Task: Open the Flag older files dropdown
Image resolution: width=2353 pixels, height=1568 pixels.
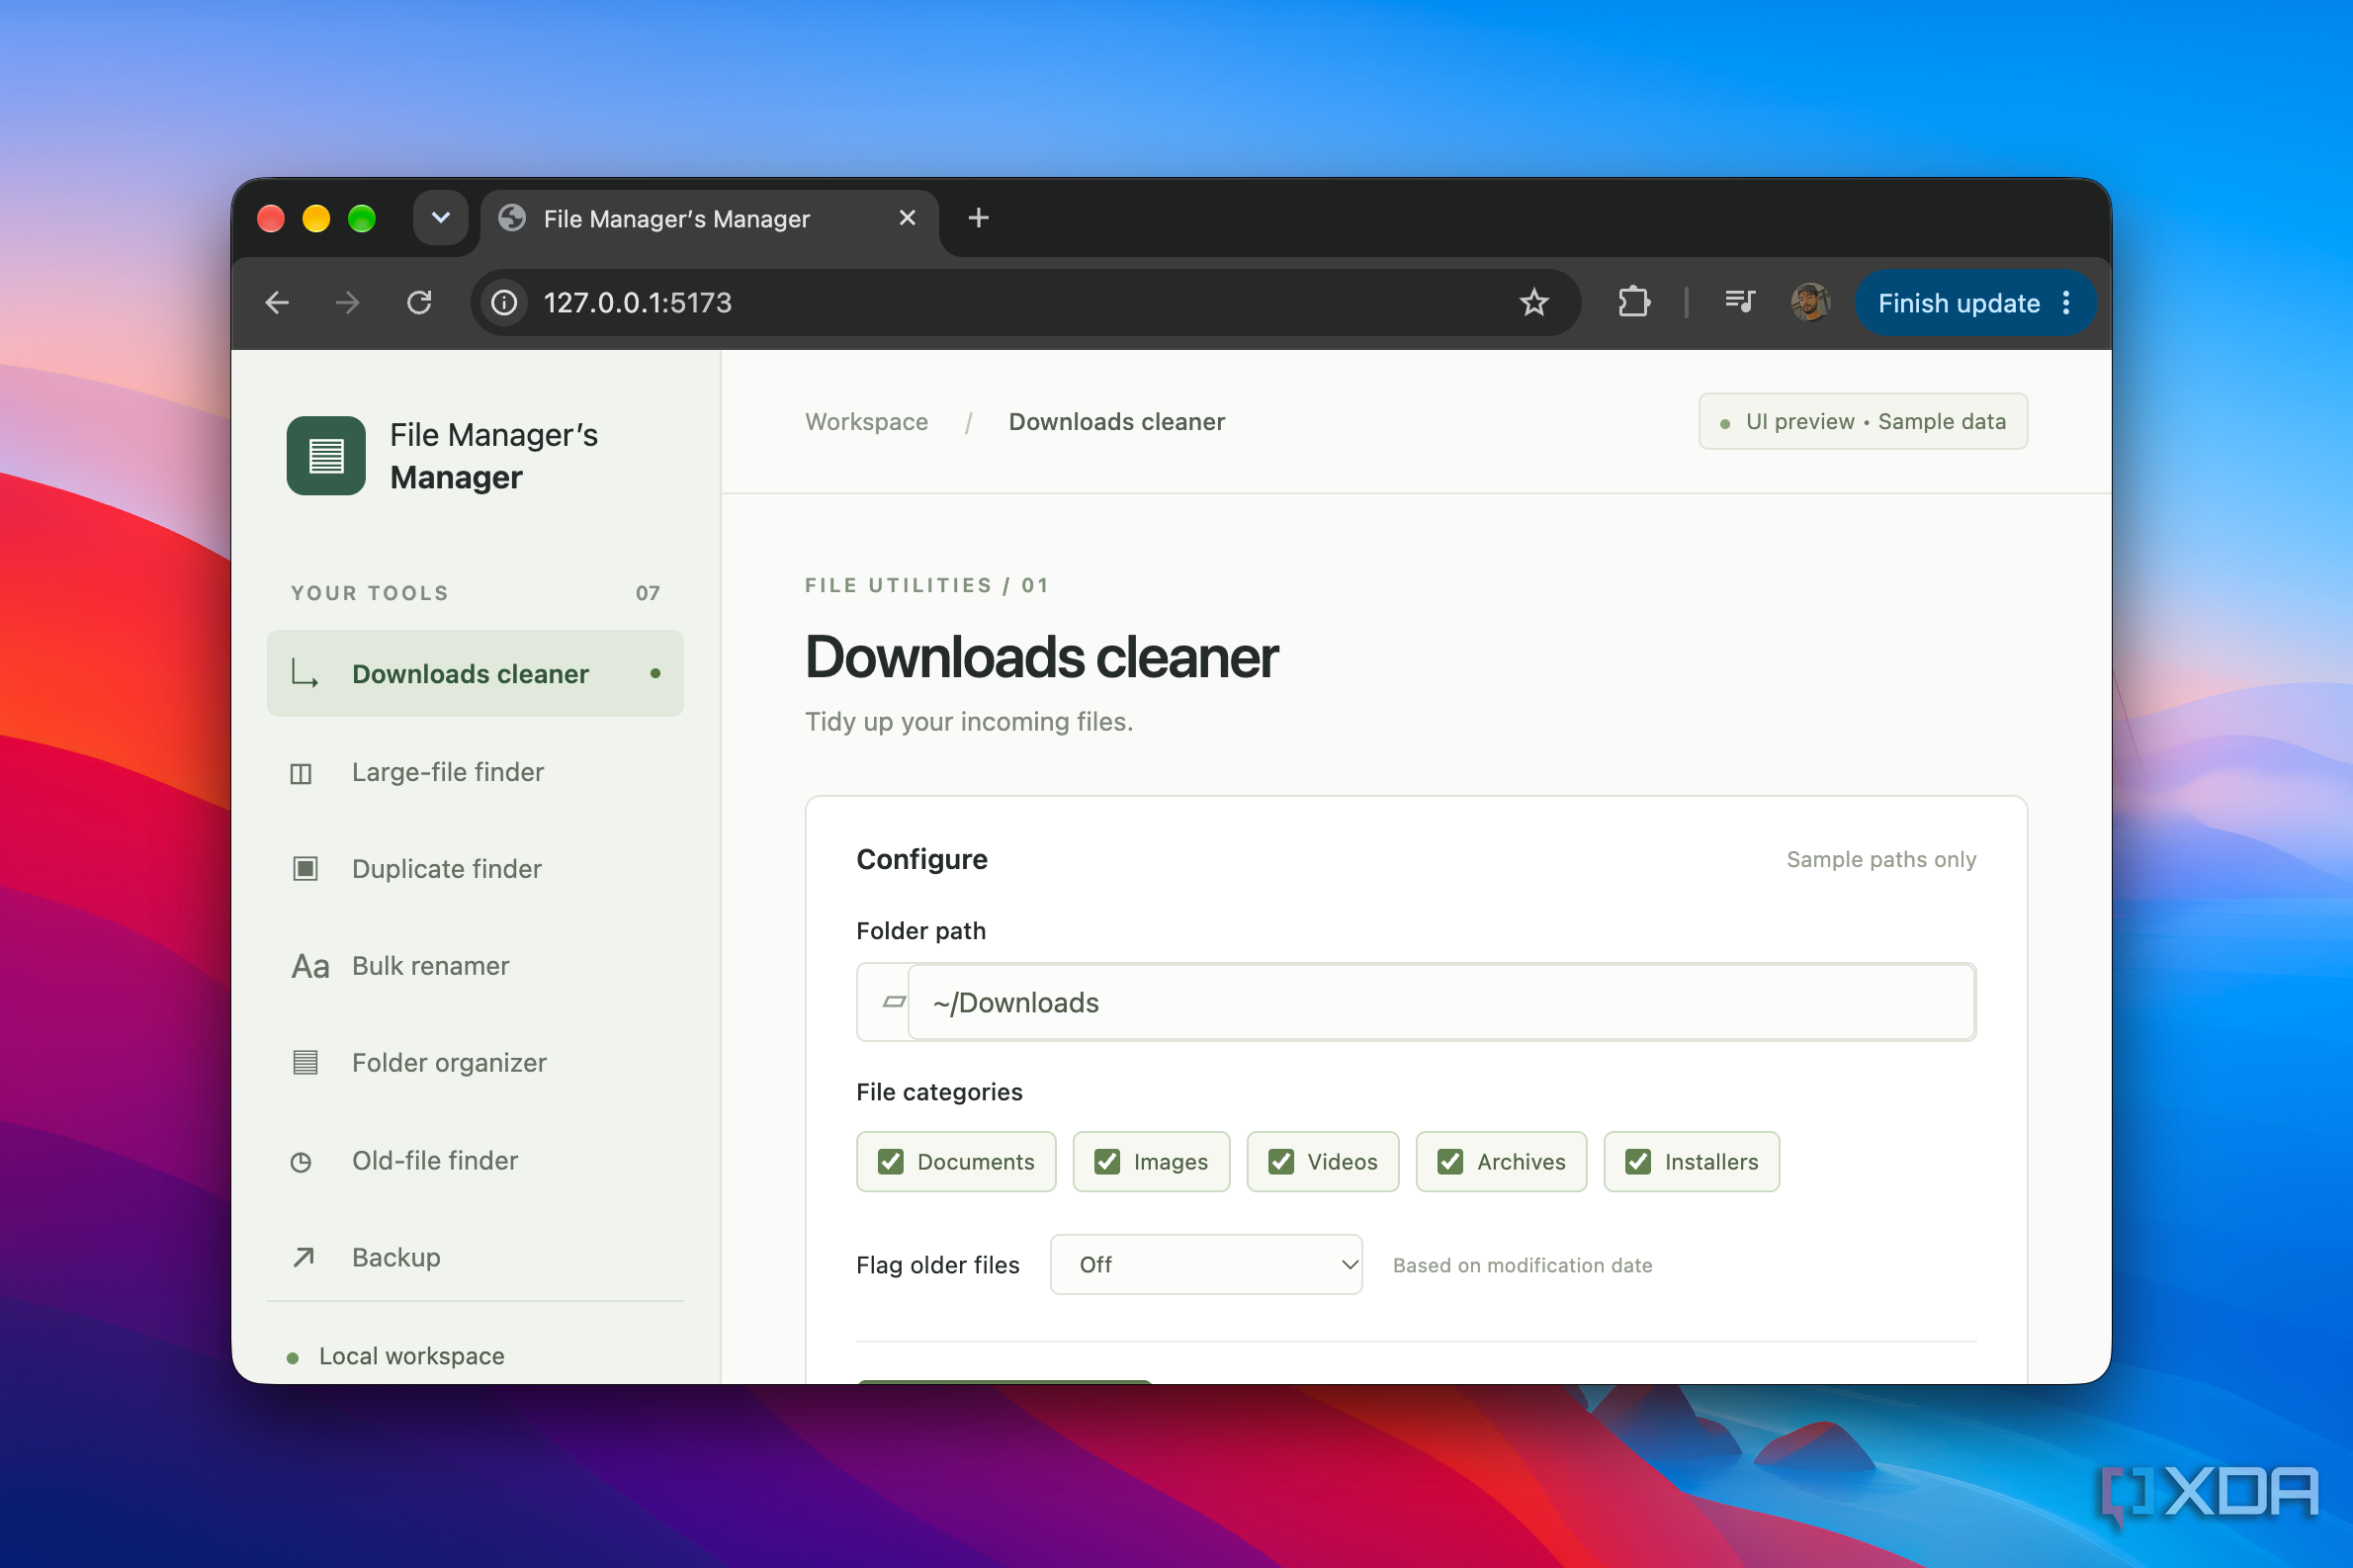Action: pos(1206,1264)
